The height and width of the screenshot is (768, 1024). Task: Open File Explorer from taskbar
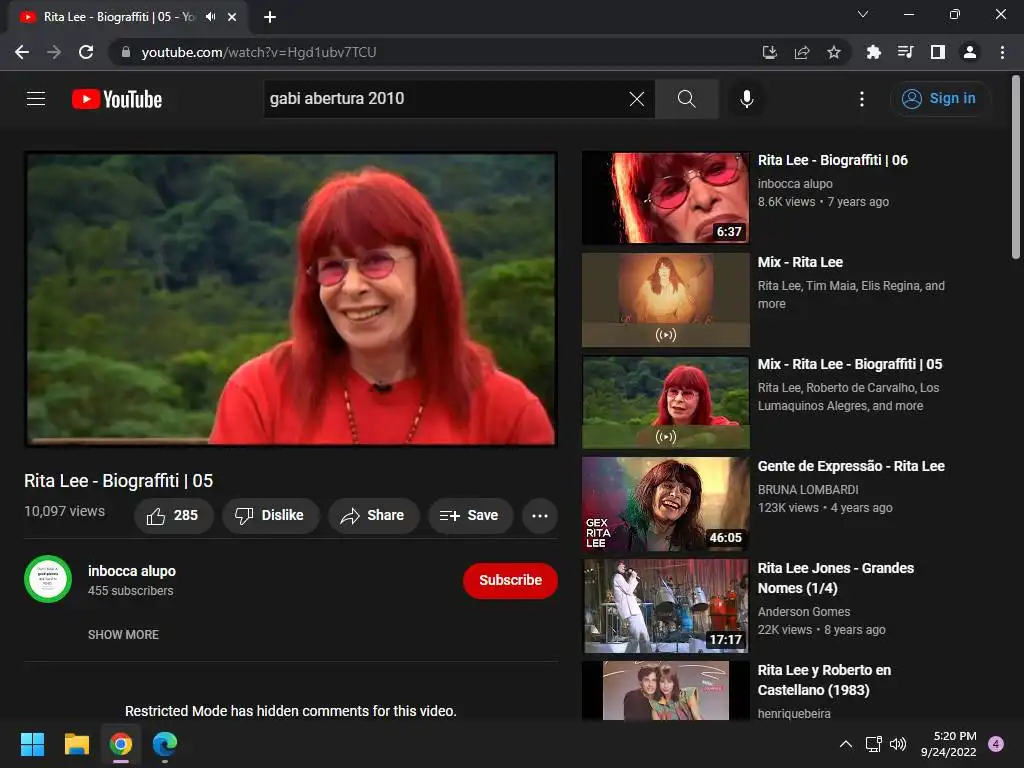[x=76, y=744]
